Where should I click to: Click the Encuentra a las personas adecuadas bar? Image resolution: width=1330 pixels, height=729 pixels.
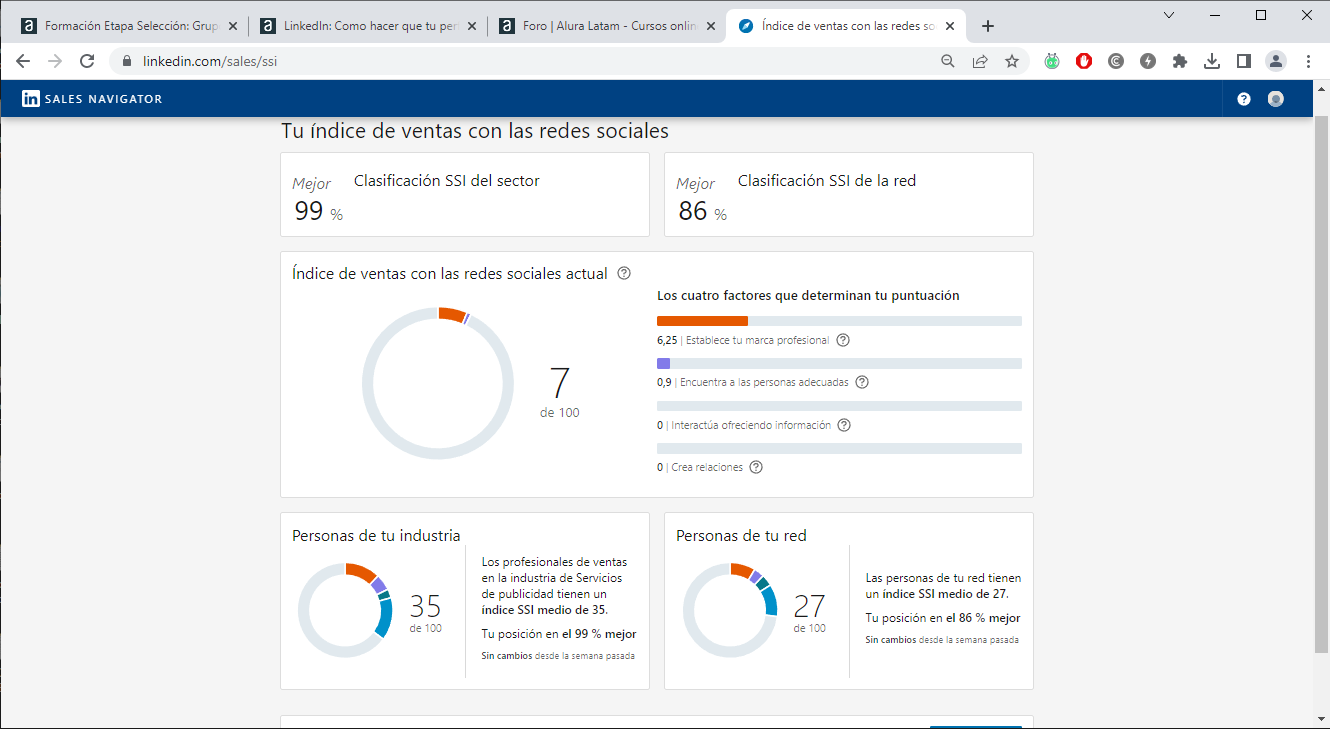click(x=839, y=363)
